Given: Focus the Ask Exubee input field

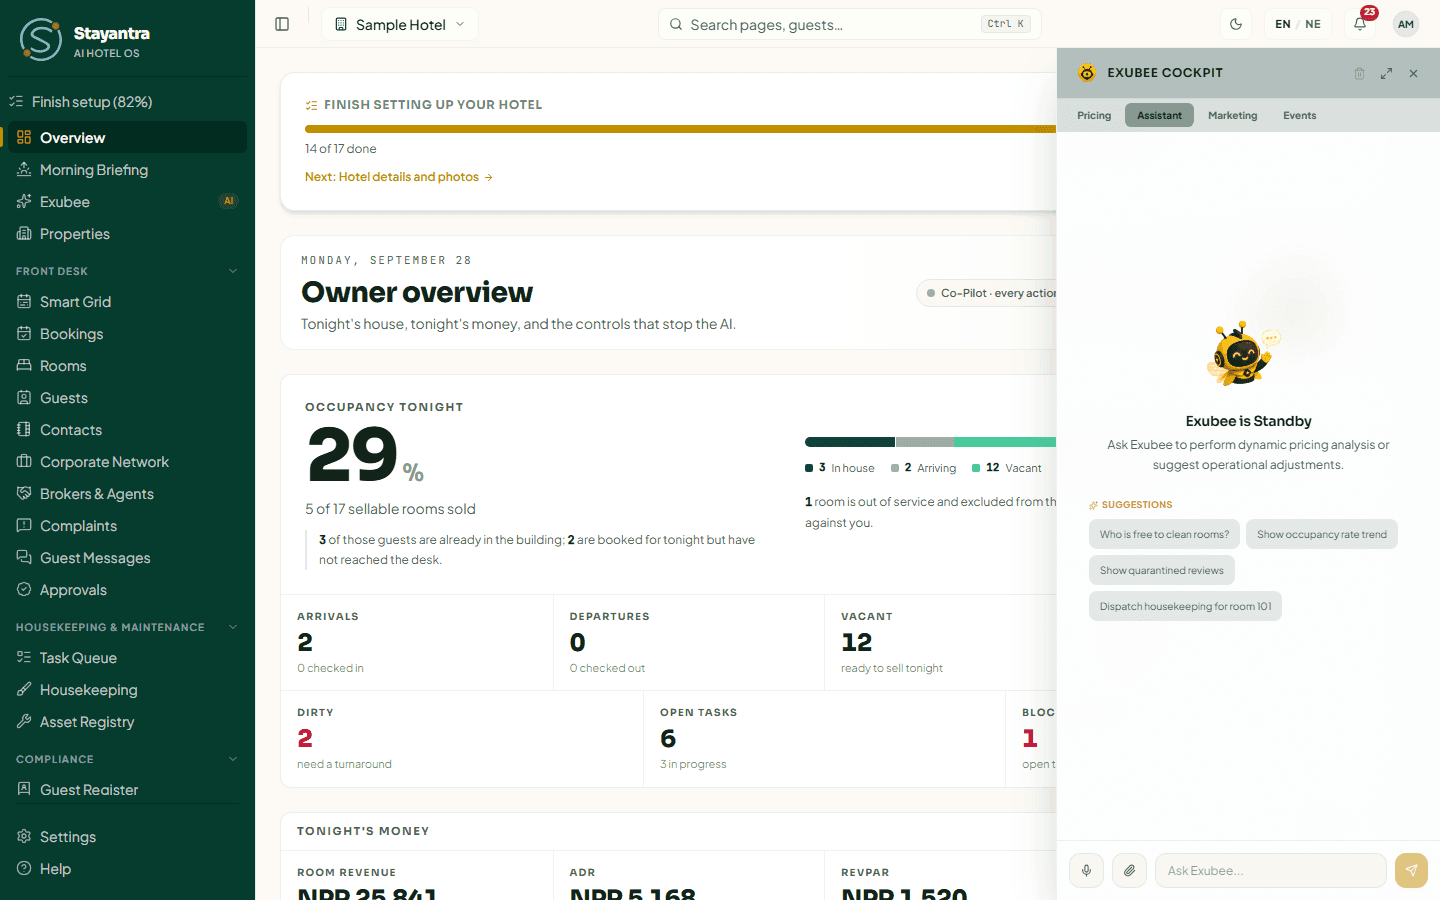Looking at the screenshot, I should [1270, 871].
